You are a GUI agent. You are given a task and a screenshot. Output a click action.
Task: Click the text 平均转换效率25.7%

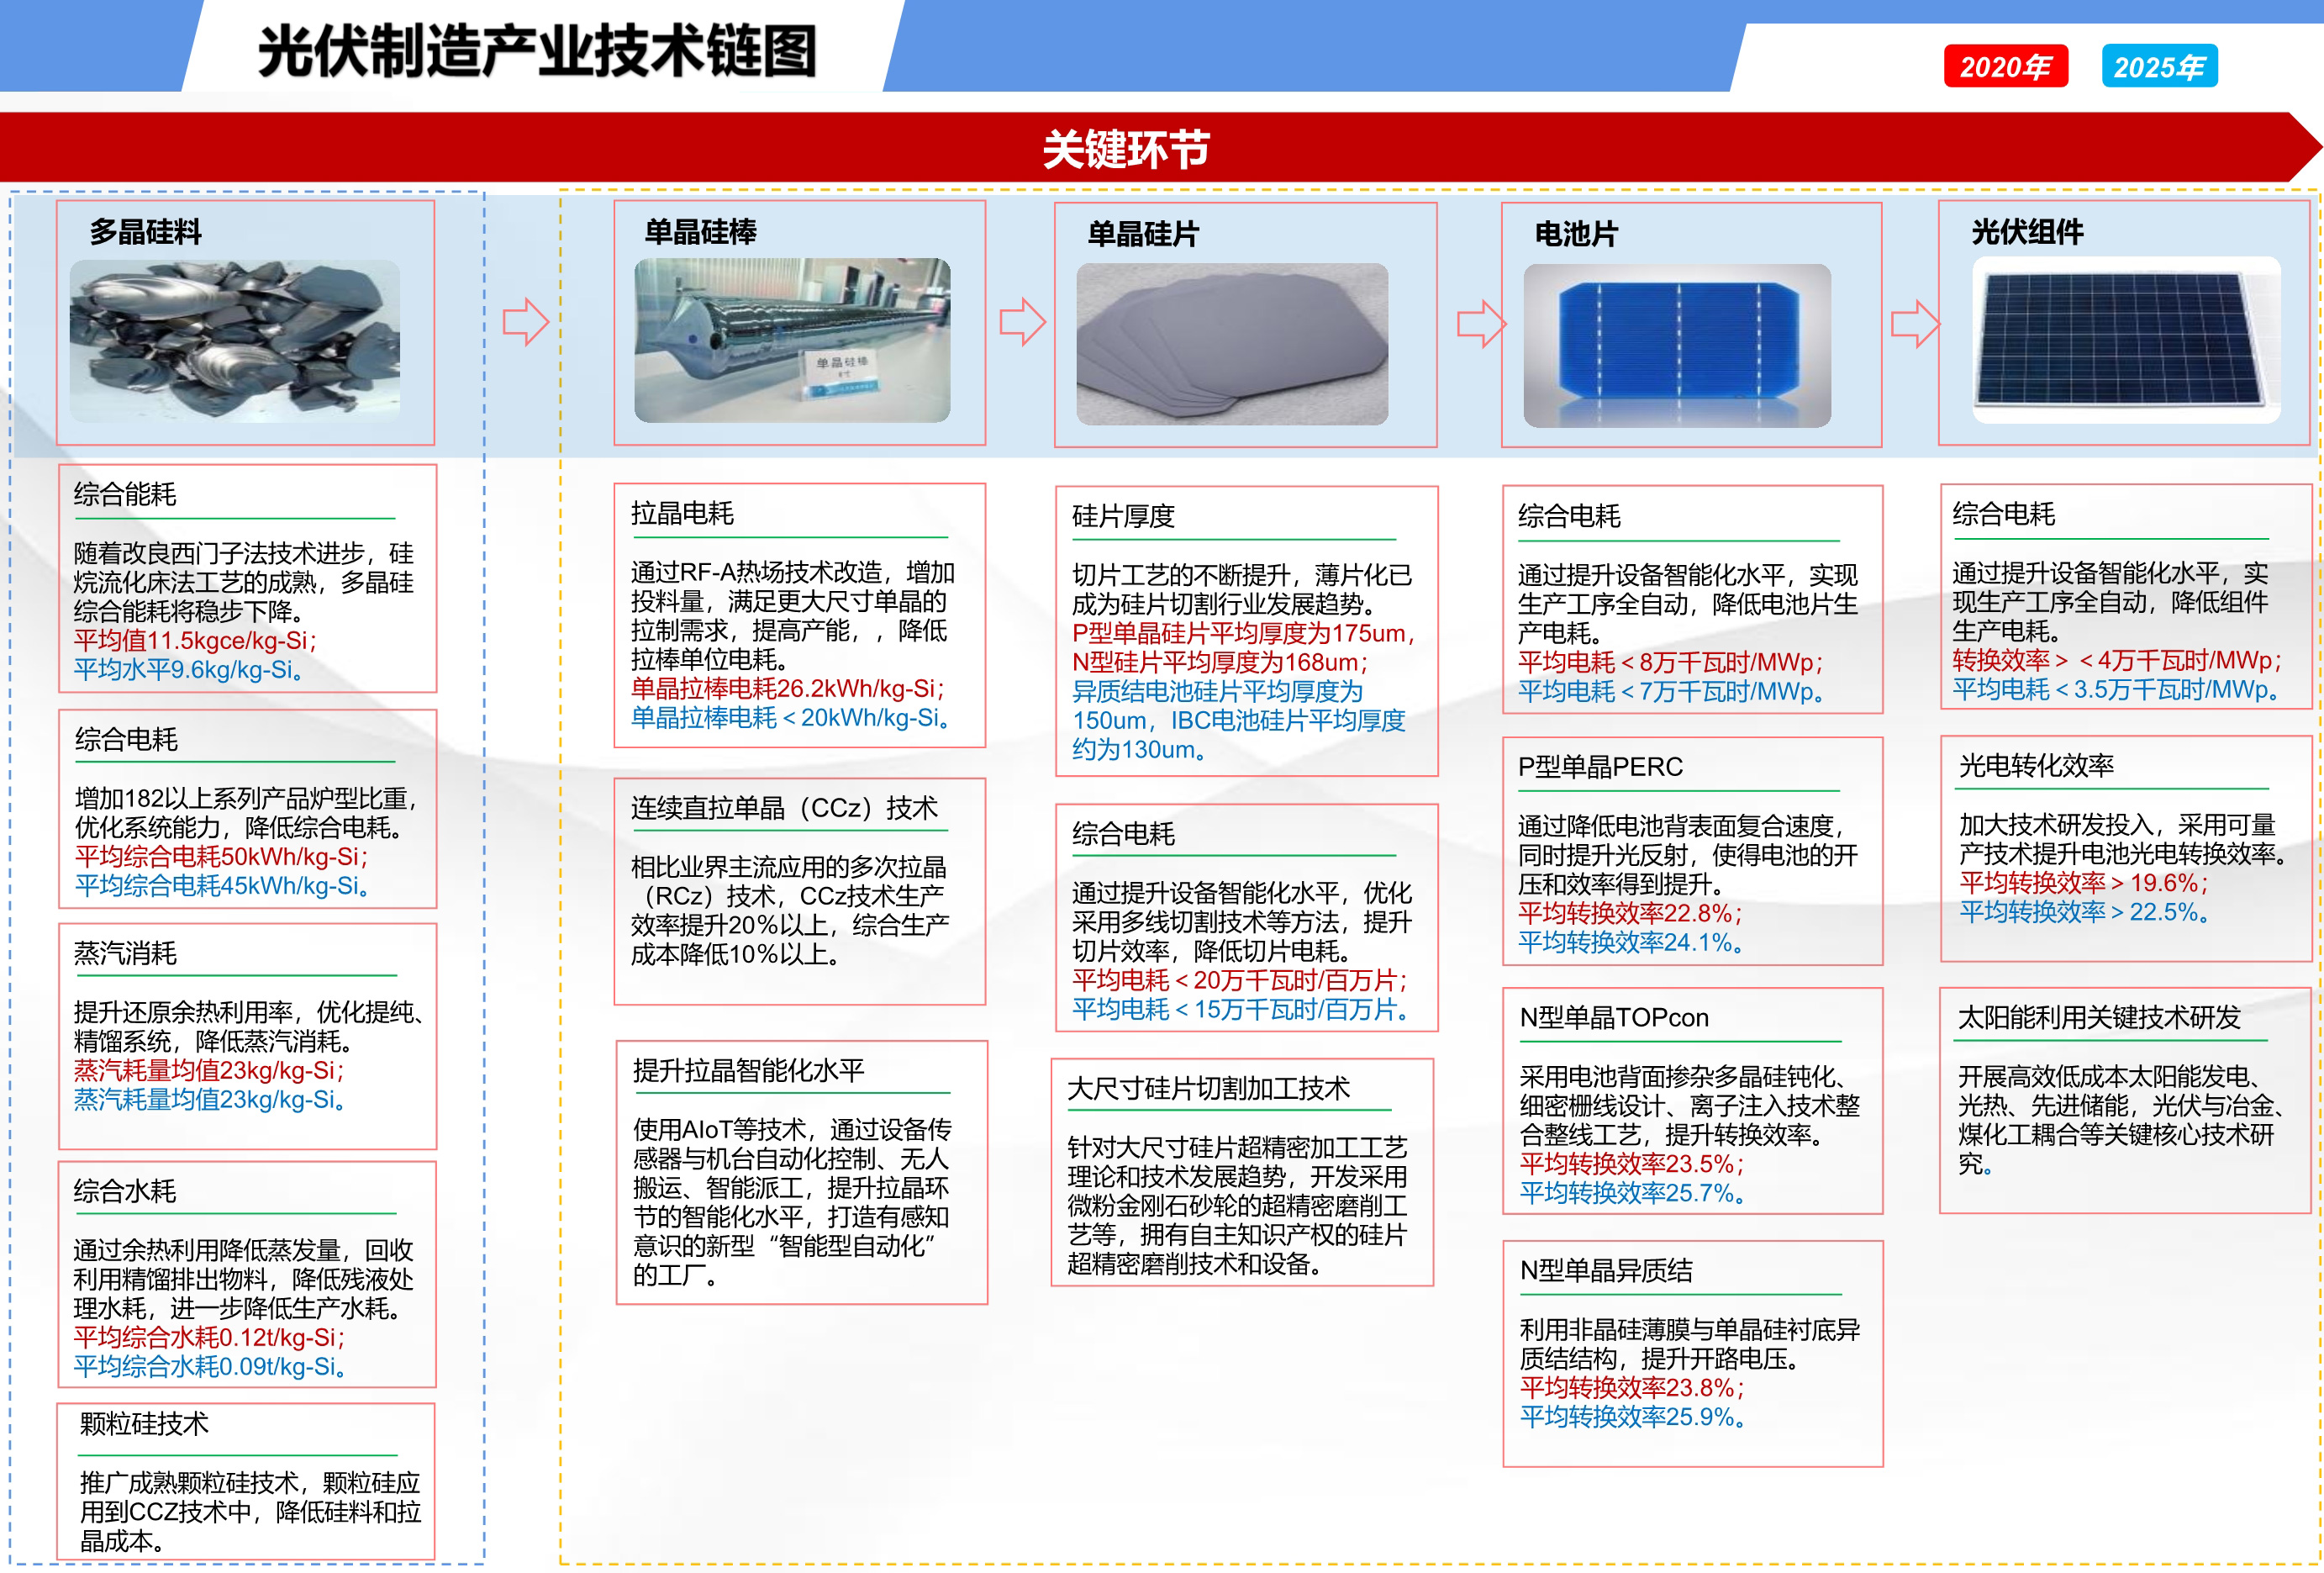click(x=1633, y=1193)
